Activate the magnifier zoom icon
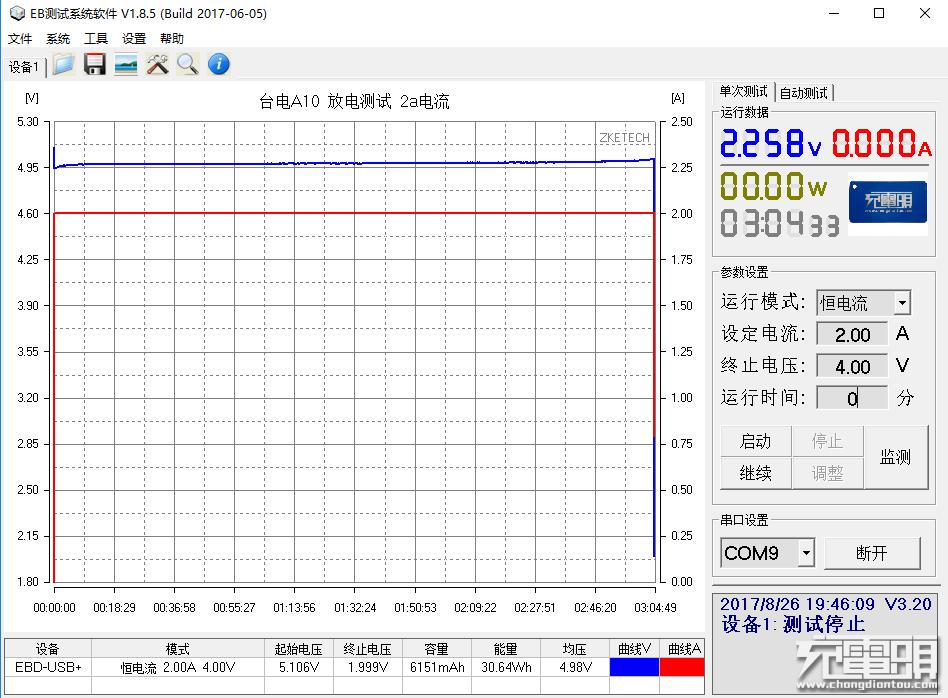The height and width of the screenshot is (698, 948). point(187,64)
